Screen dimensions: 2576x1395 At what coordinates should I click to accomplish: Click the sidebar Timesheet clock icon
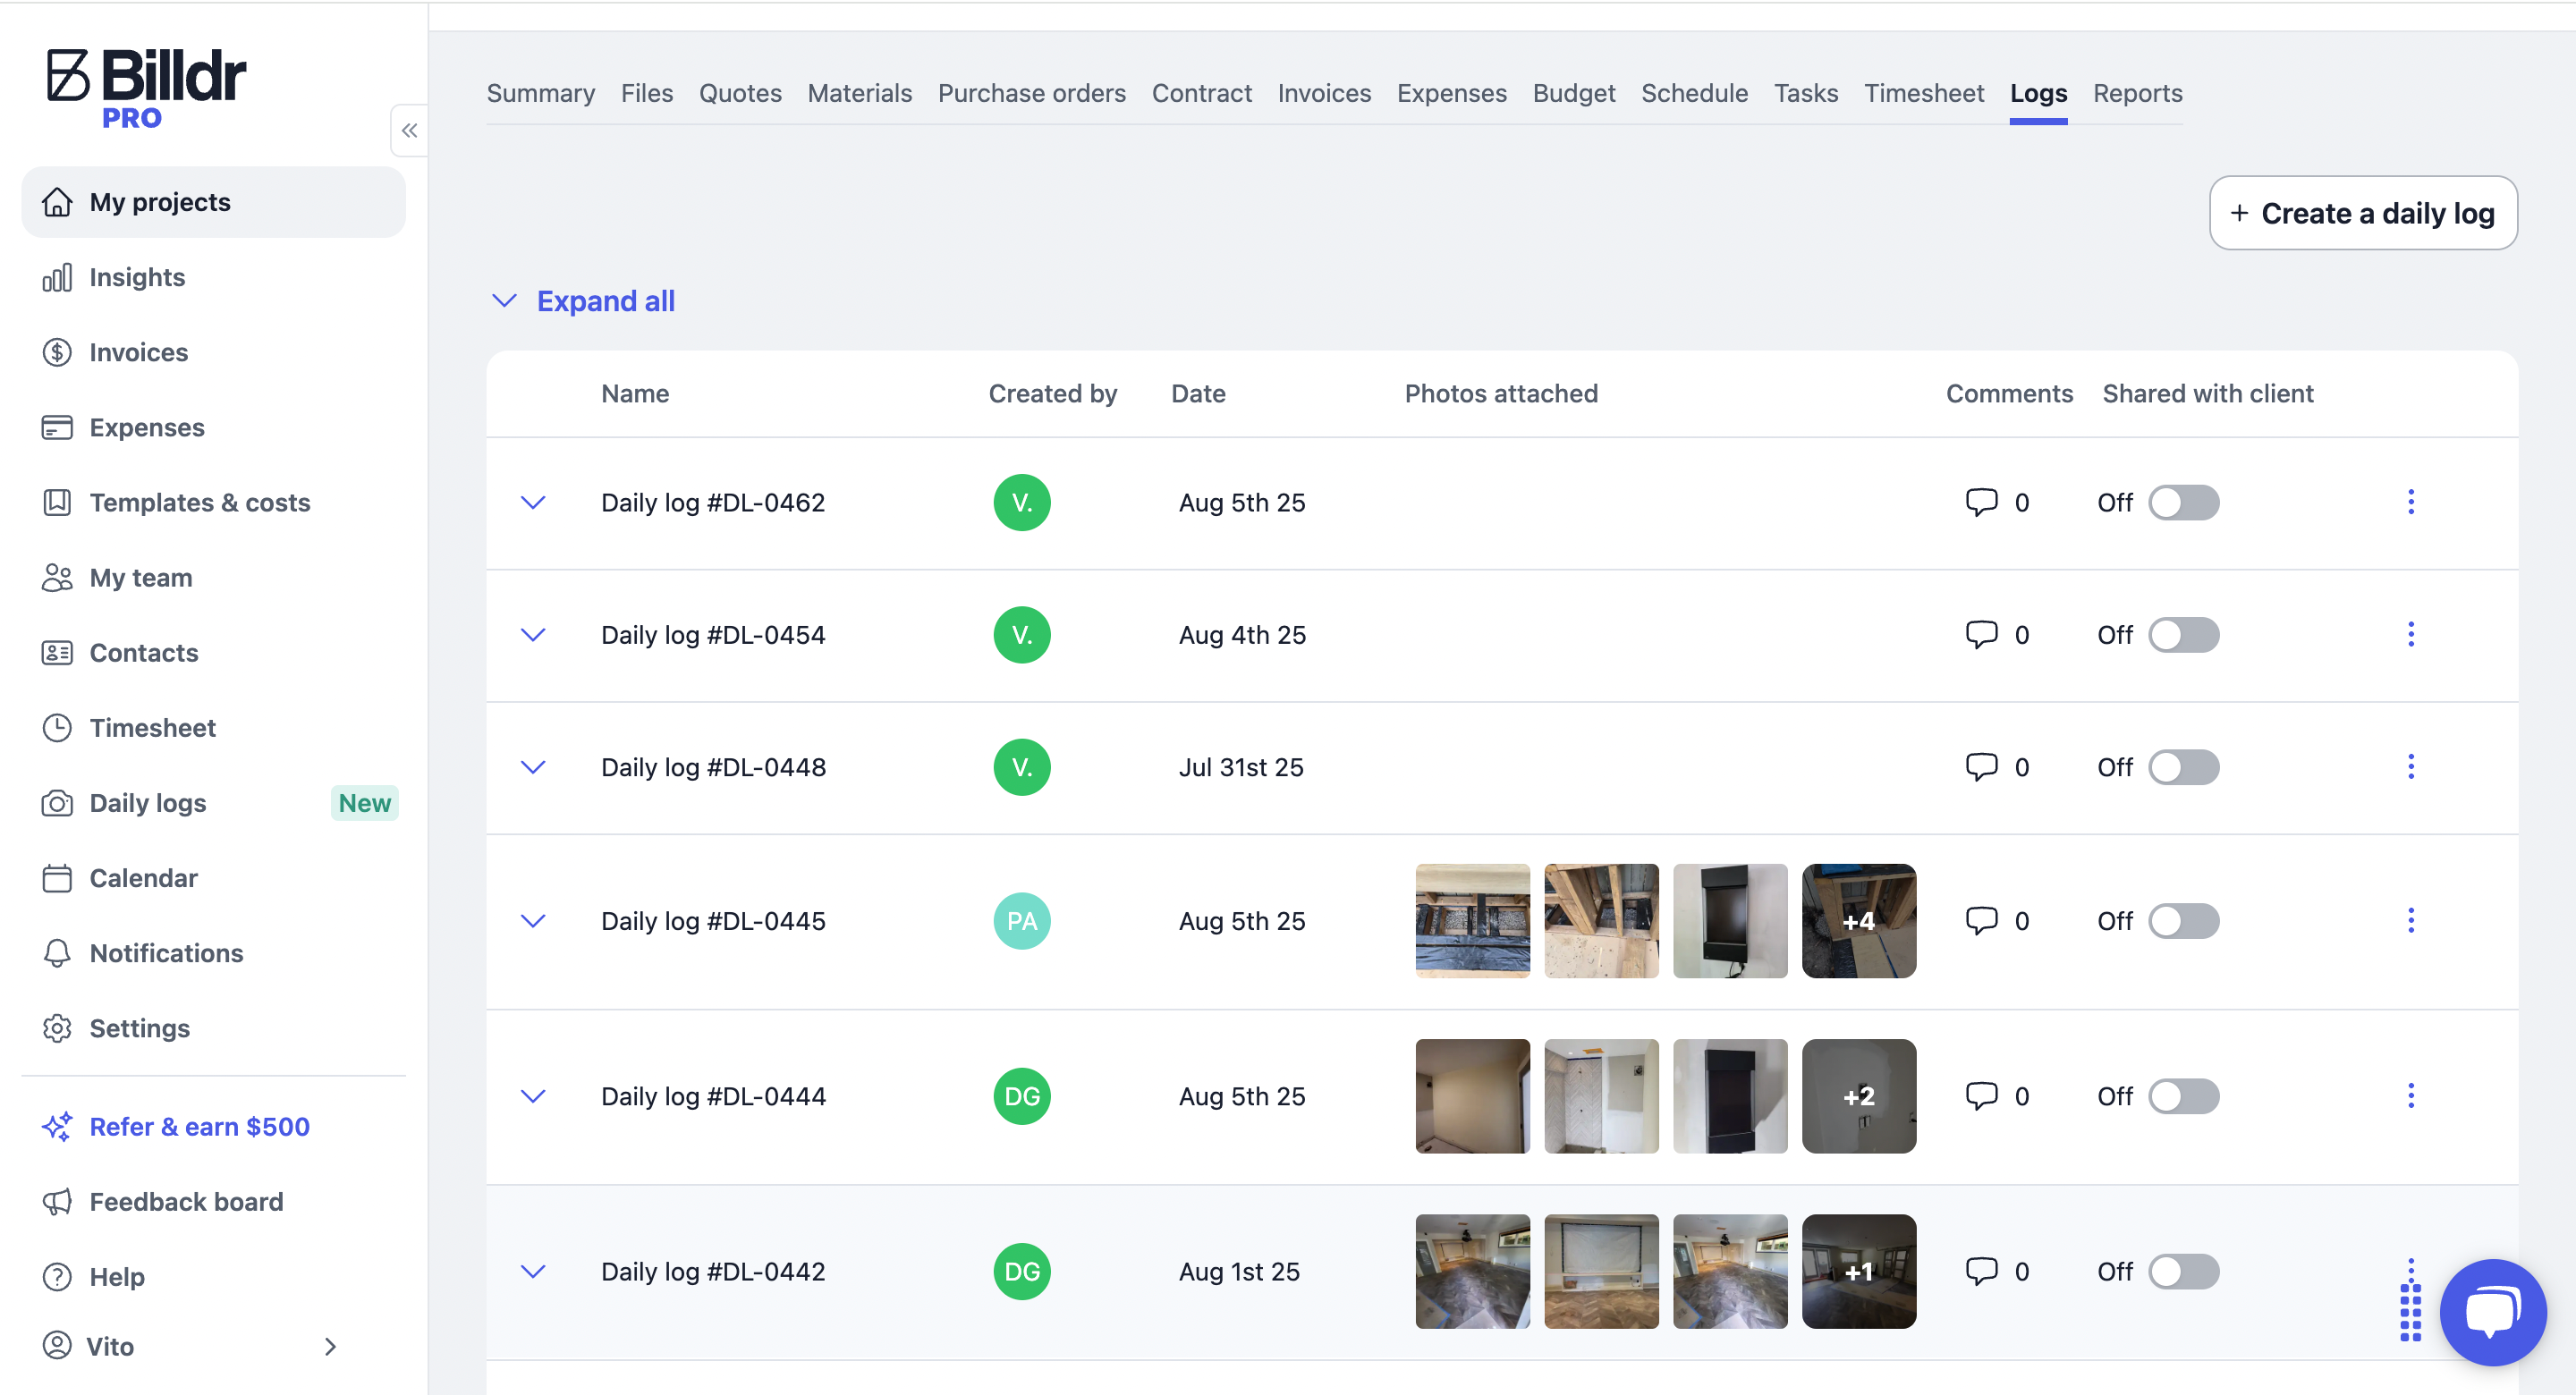coord(57,727)
